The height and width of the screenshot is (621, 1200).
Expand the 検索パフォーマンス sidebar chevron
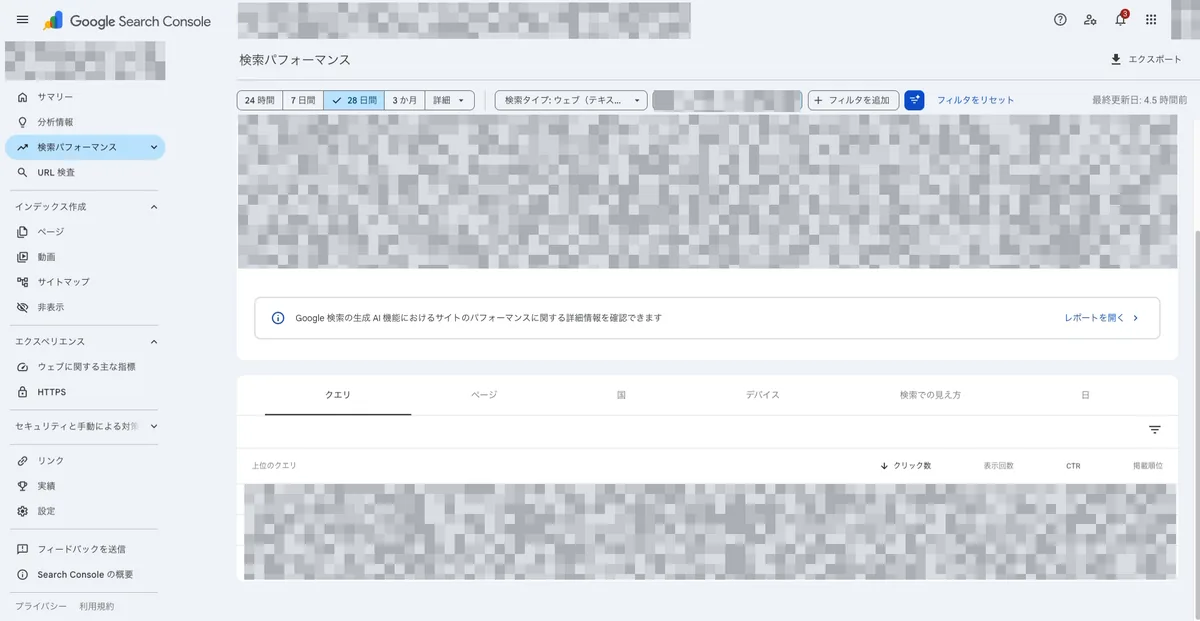pyautogui.click(x=153, y=147)
